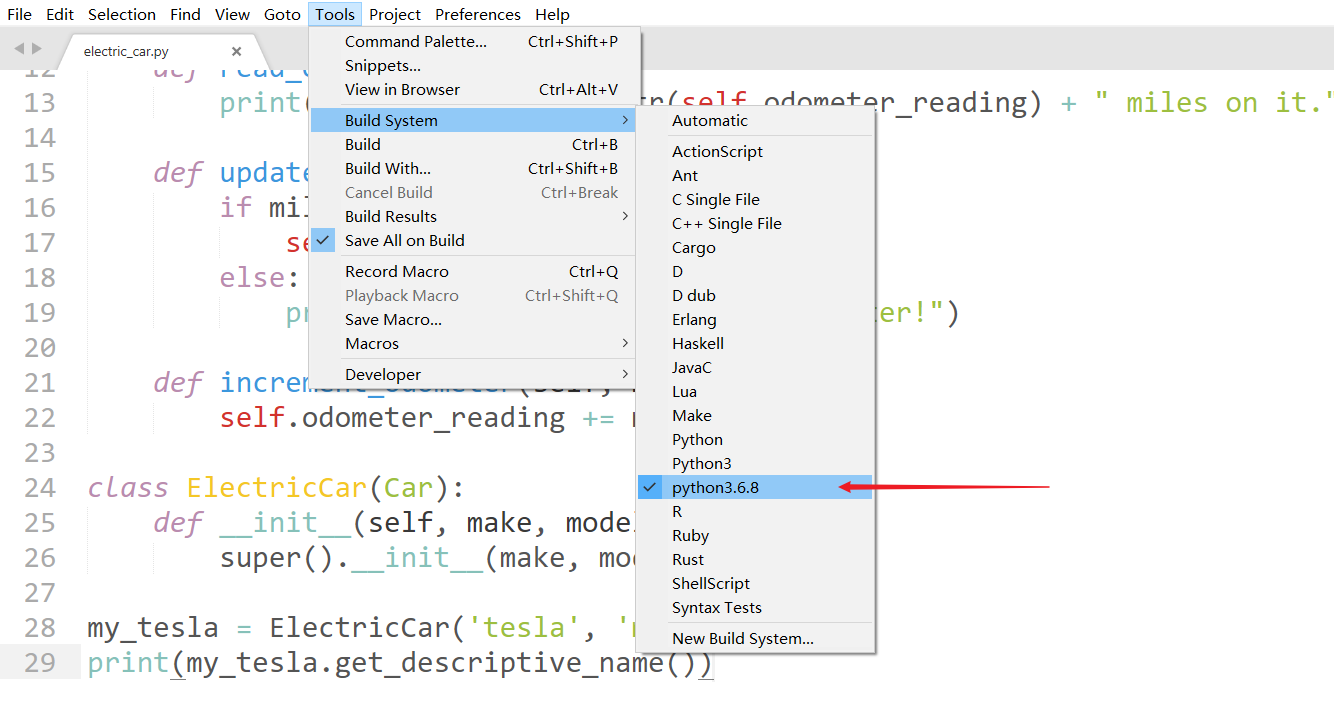Choose Build With... option
This screenshot has height=721, width=1334.
474,168
